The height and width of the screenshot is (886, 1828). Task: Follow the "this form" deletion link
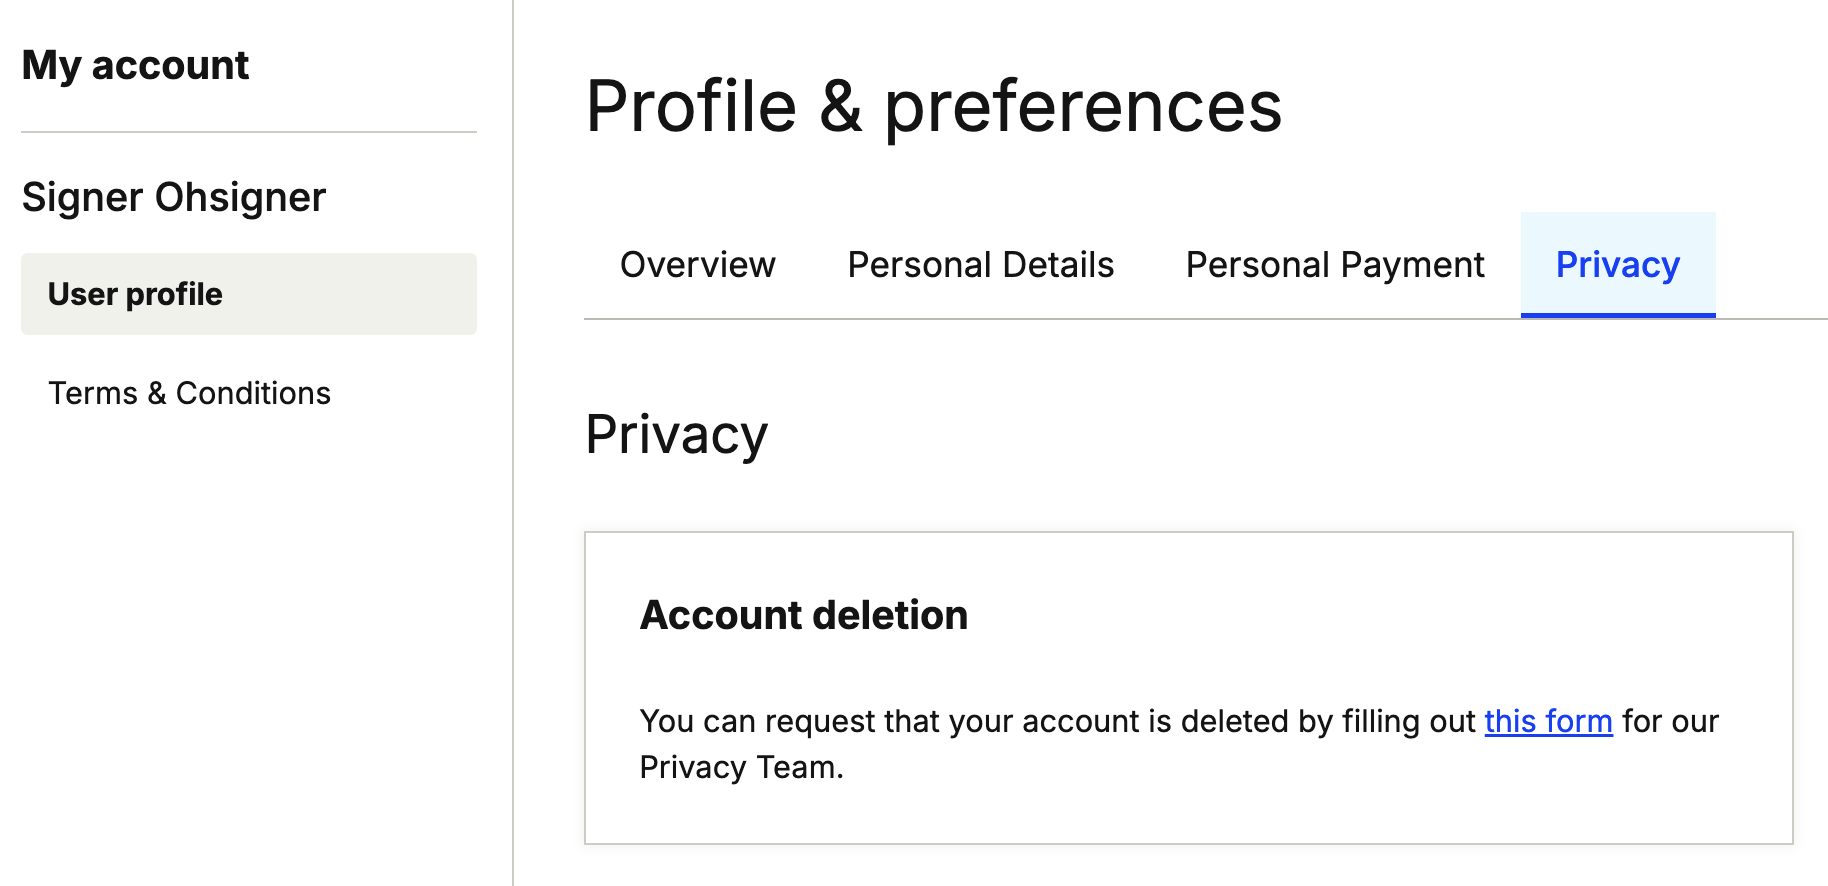[x=1548, y=721]
